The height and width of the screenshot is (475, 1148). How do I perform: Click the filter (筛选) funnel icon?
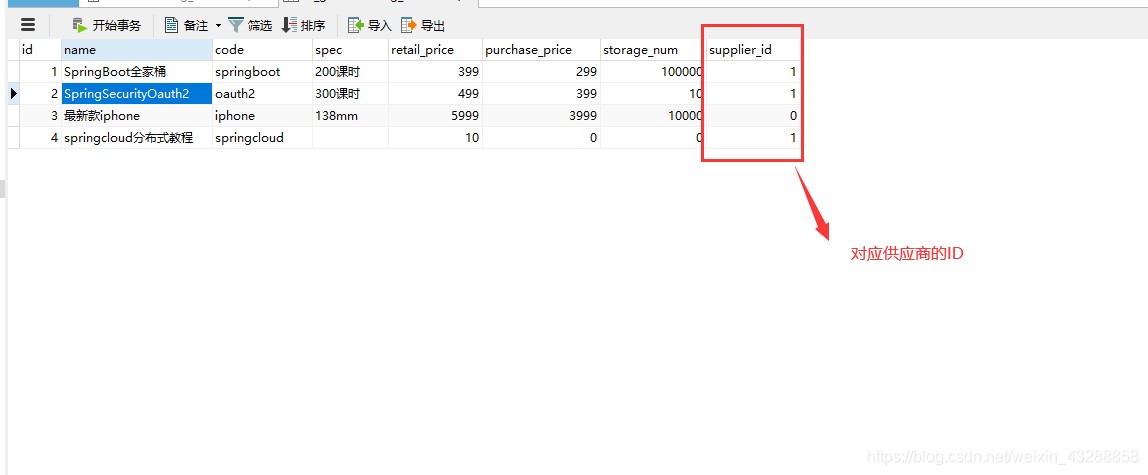[x=236, y=26]
